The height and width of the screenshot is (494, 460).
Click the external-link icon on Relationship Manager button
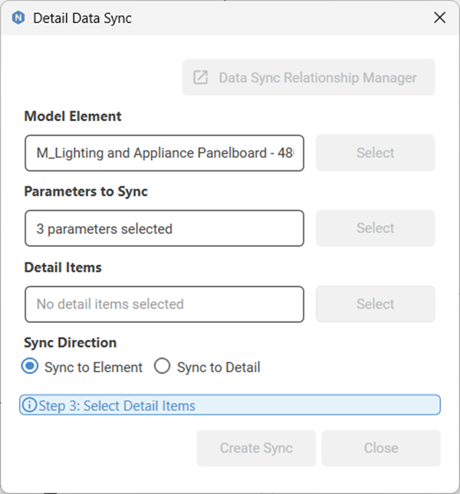(x=200, y=77)
